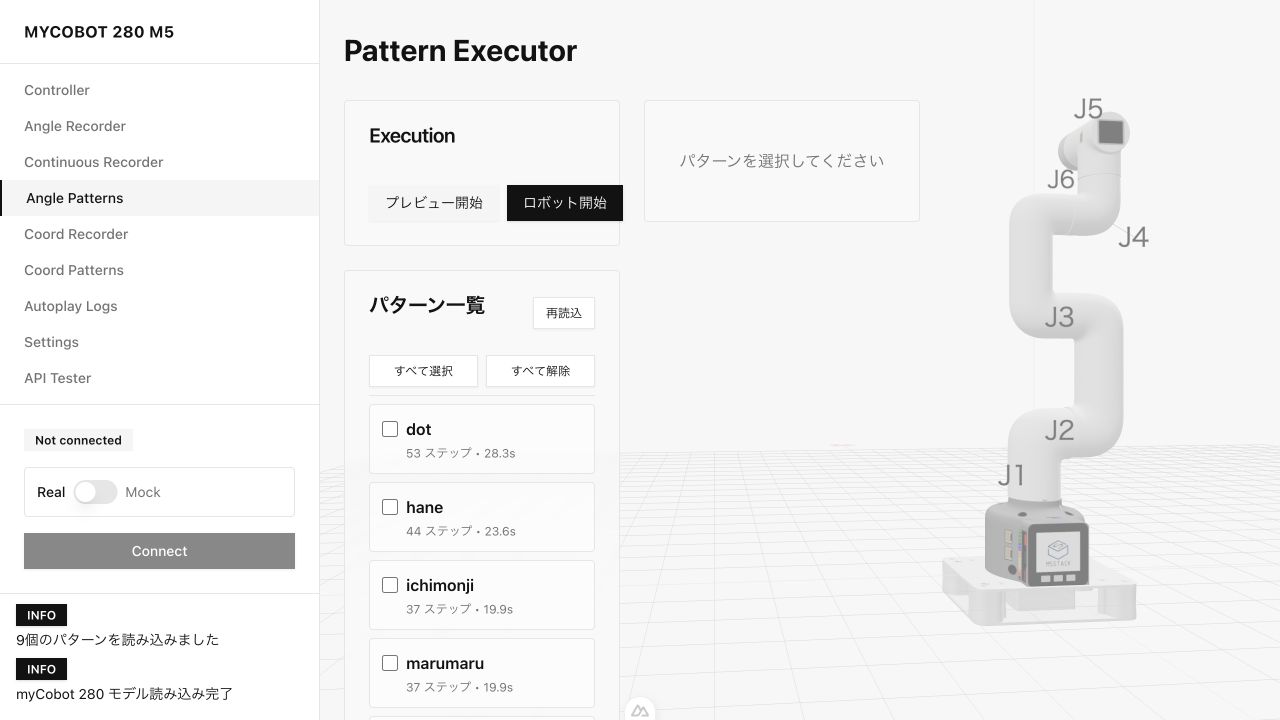Screen dimensions: 1280x720
Task: Toggle the Real/Mock switch
Action: (95, 492)
